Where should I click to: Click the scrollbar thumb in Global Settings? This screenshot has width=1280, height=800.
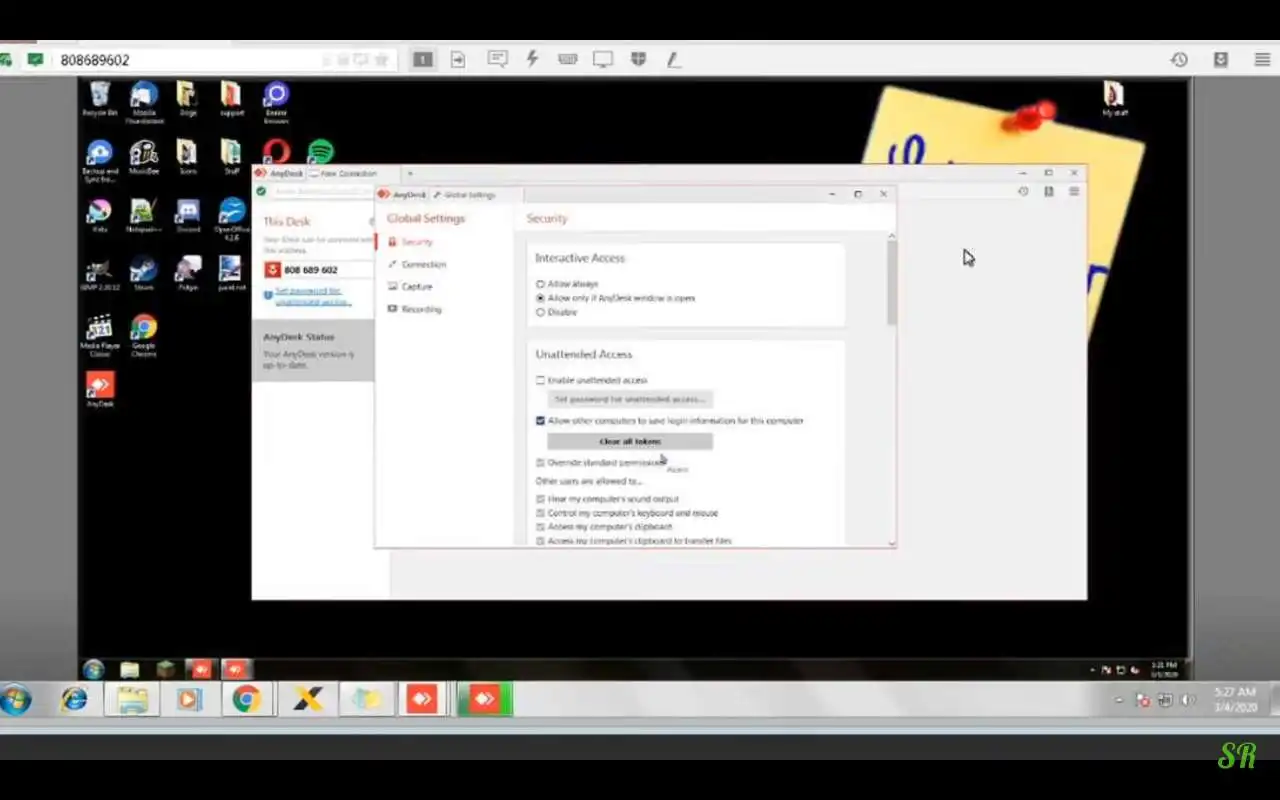click(891, 282)
